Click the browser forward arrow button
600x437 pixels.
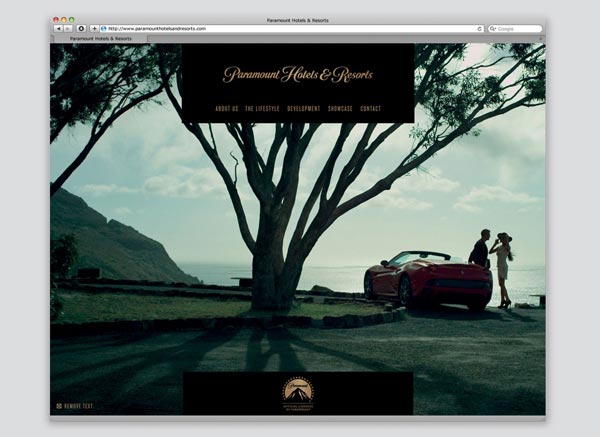pos(68,29)
